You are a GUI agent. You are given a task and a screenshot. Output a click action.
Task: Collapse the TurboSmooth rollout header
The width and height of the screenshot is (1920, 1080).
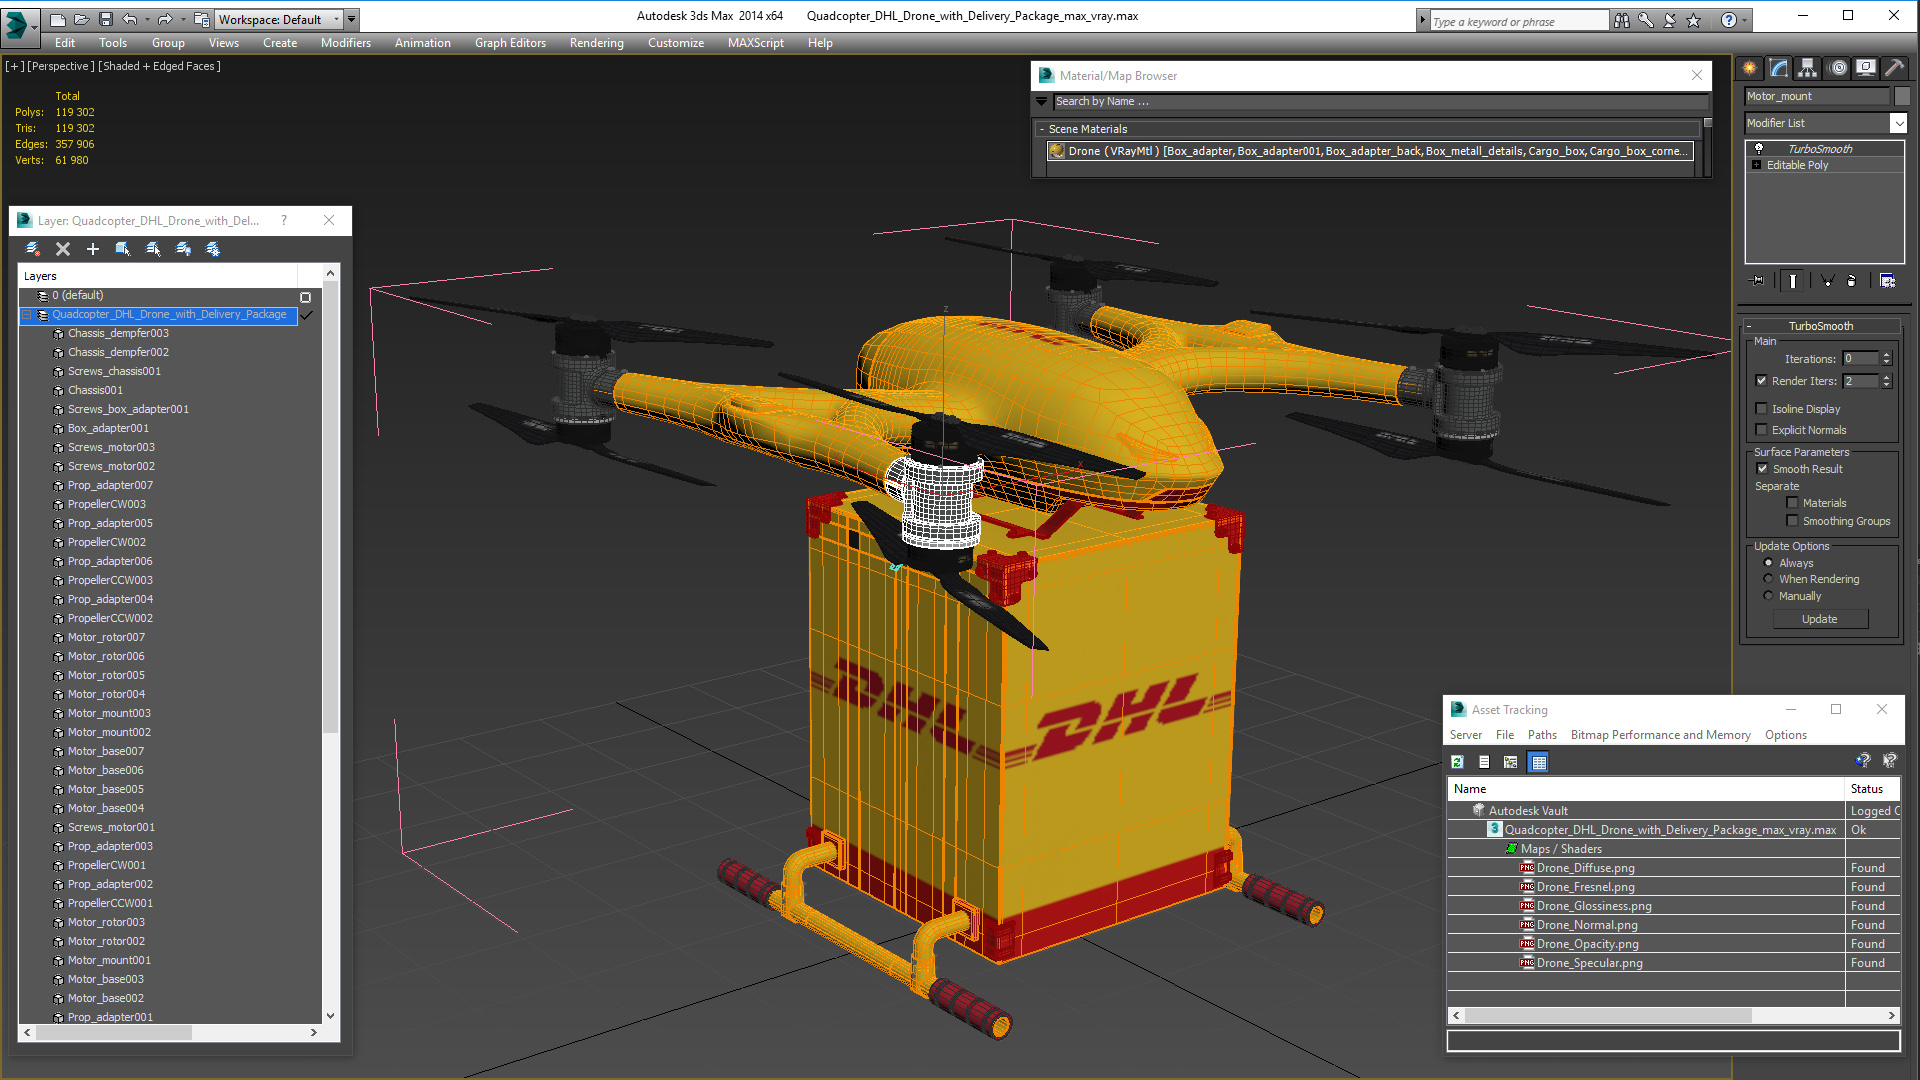pyautogui.click(x=1821, y=326)
